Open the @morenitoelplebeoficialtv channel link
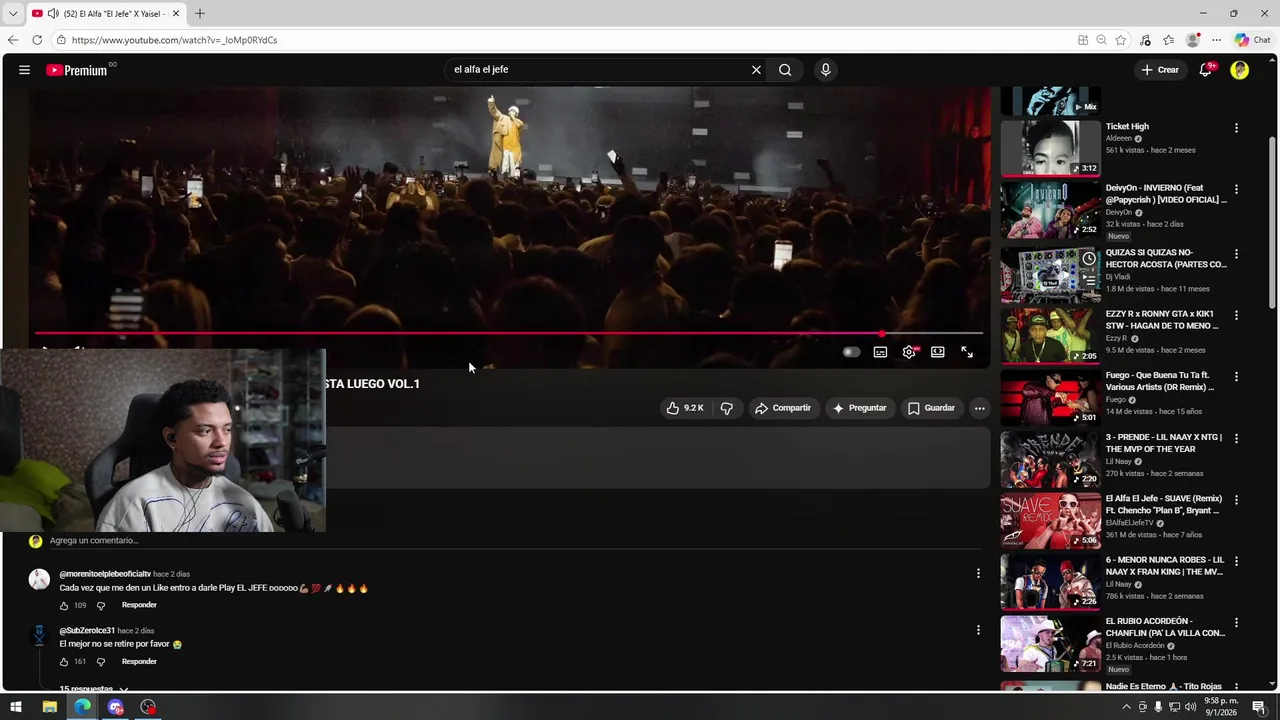 point(105,574)
